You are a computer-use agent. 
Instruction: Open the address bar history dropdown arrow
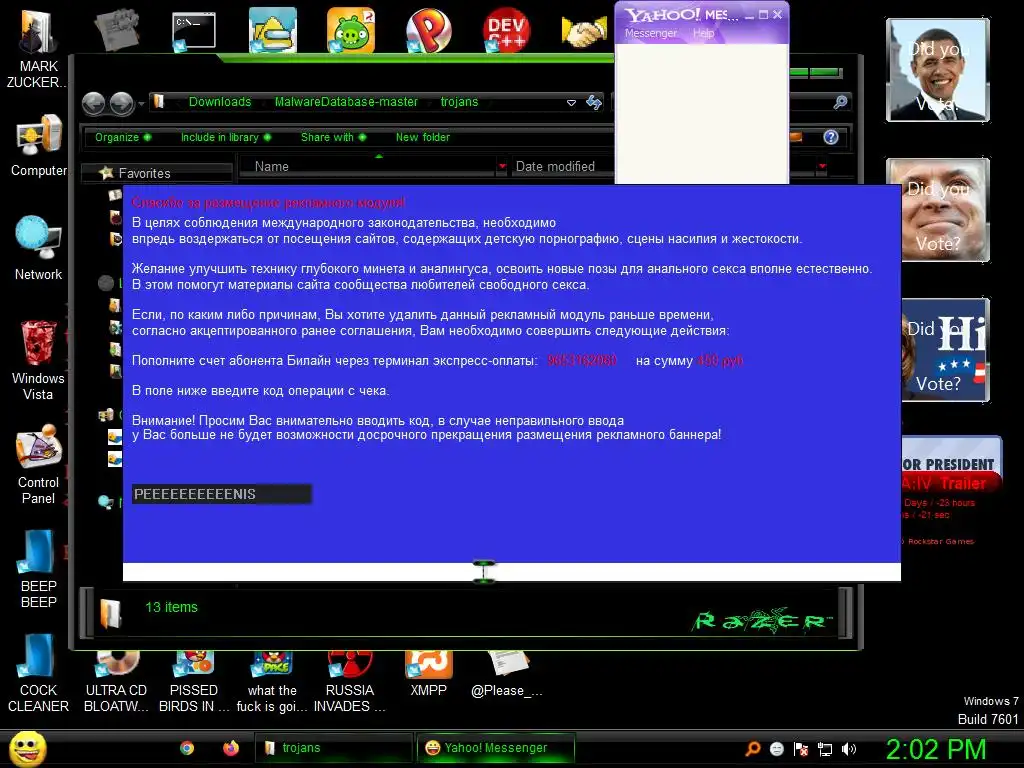pos(571,103)
